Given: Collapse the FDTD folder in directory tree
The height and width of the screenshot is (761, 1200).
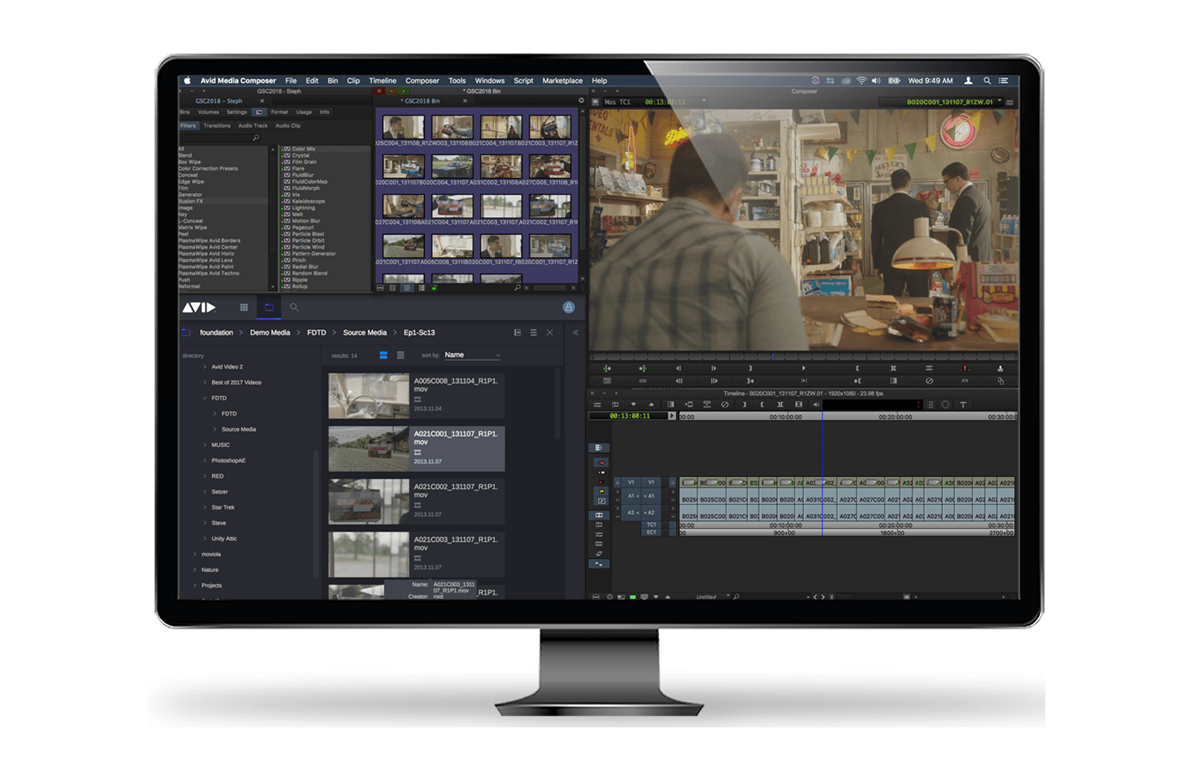Looking at the screenshot, I should 205,398.
